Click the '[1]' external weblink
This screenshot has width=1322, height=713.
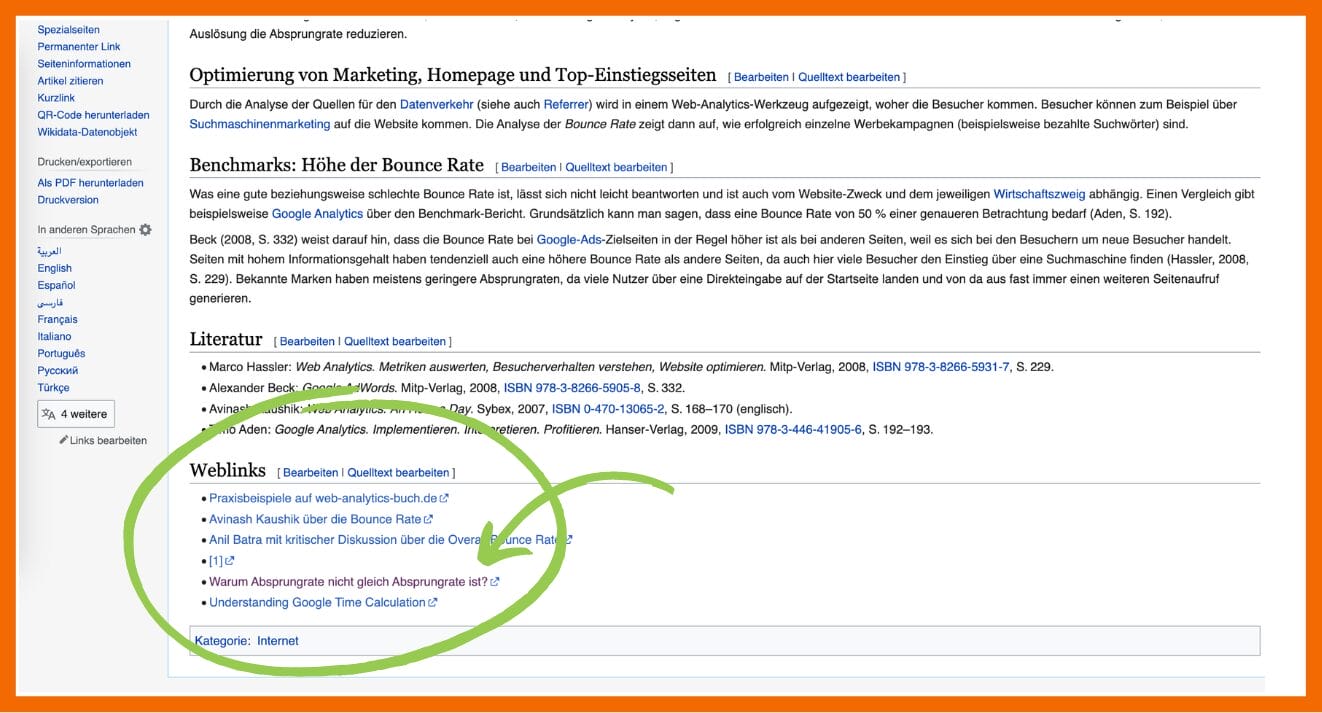coord(215,561)
